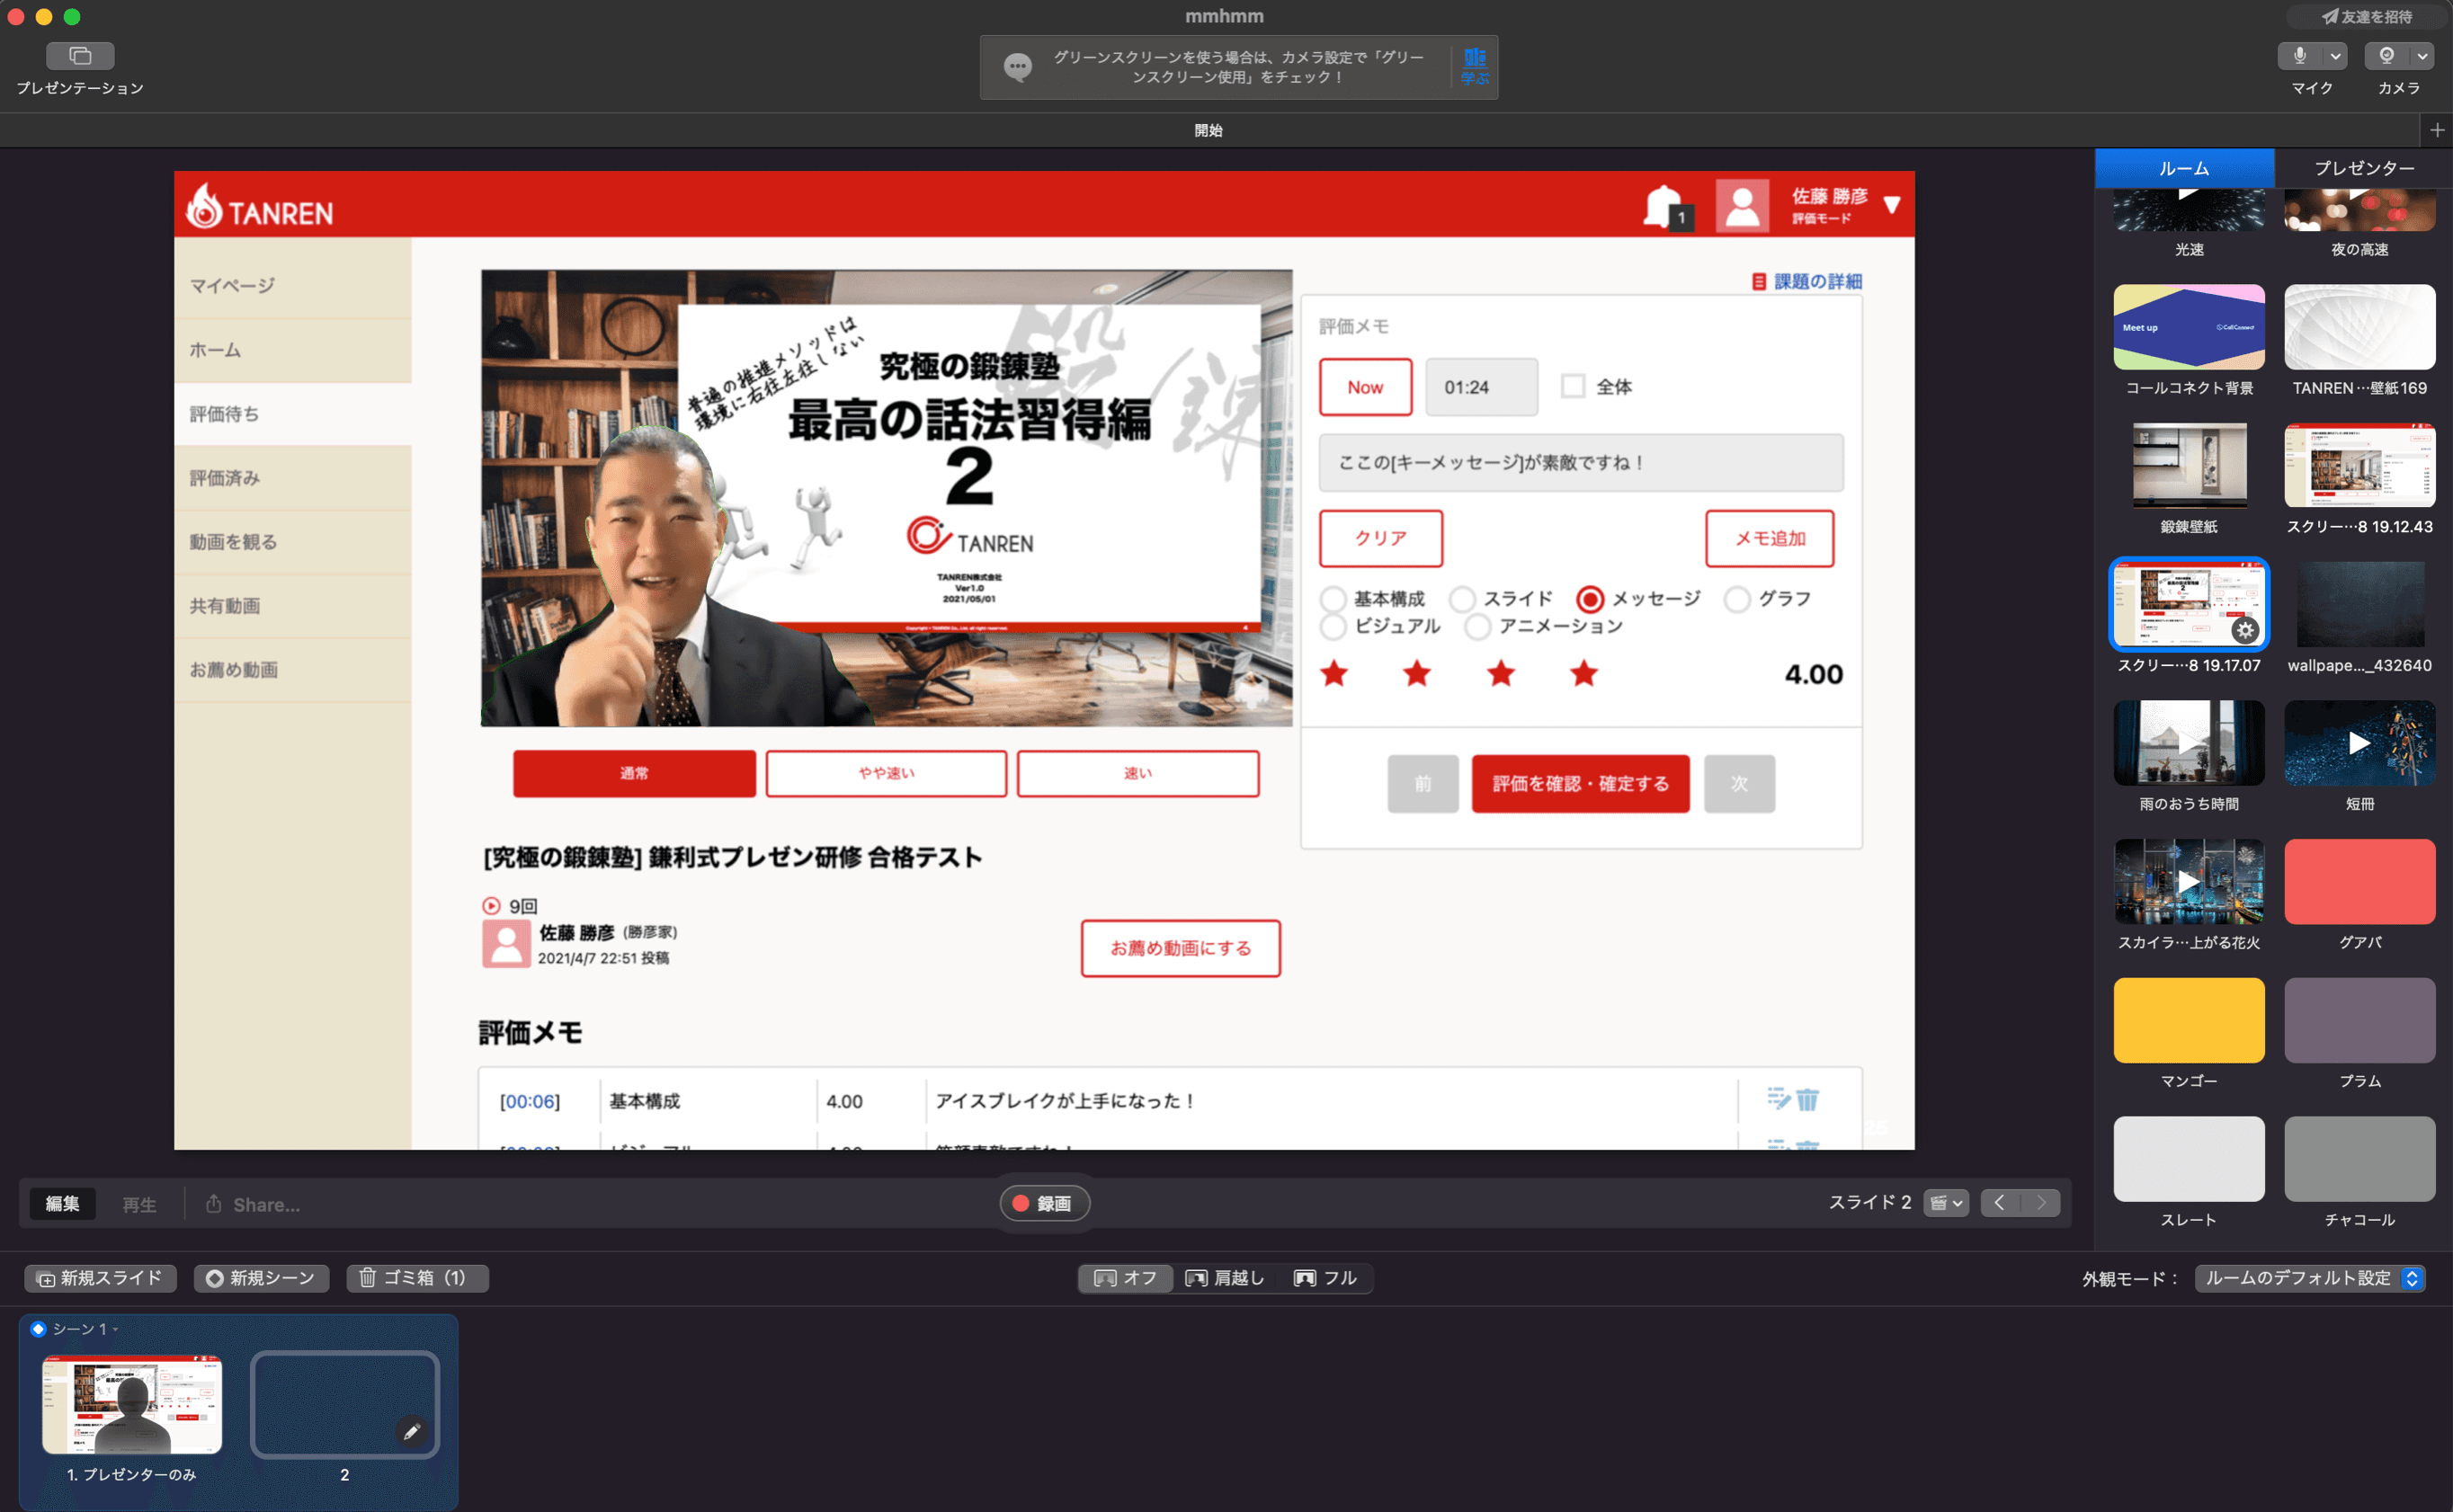Open the slide layout dropdown
This screenshot has height=1512, width=2453.
tap(1946, 1203)
